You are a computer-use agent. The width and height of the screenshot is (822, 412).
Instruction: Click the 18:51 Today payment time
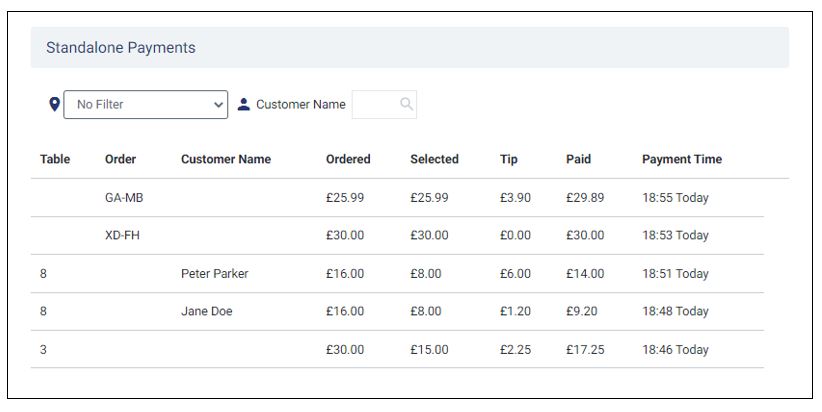point(675,274)
